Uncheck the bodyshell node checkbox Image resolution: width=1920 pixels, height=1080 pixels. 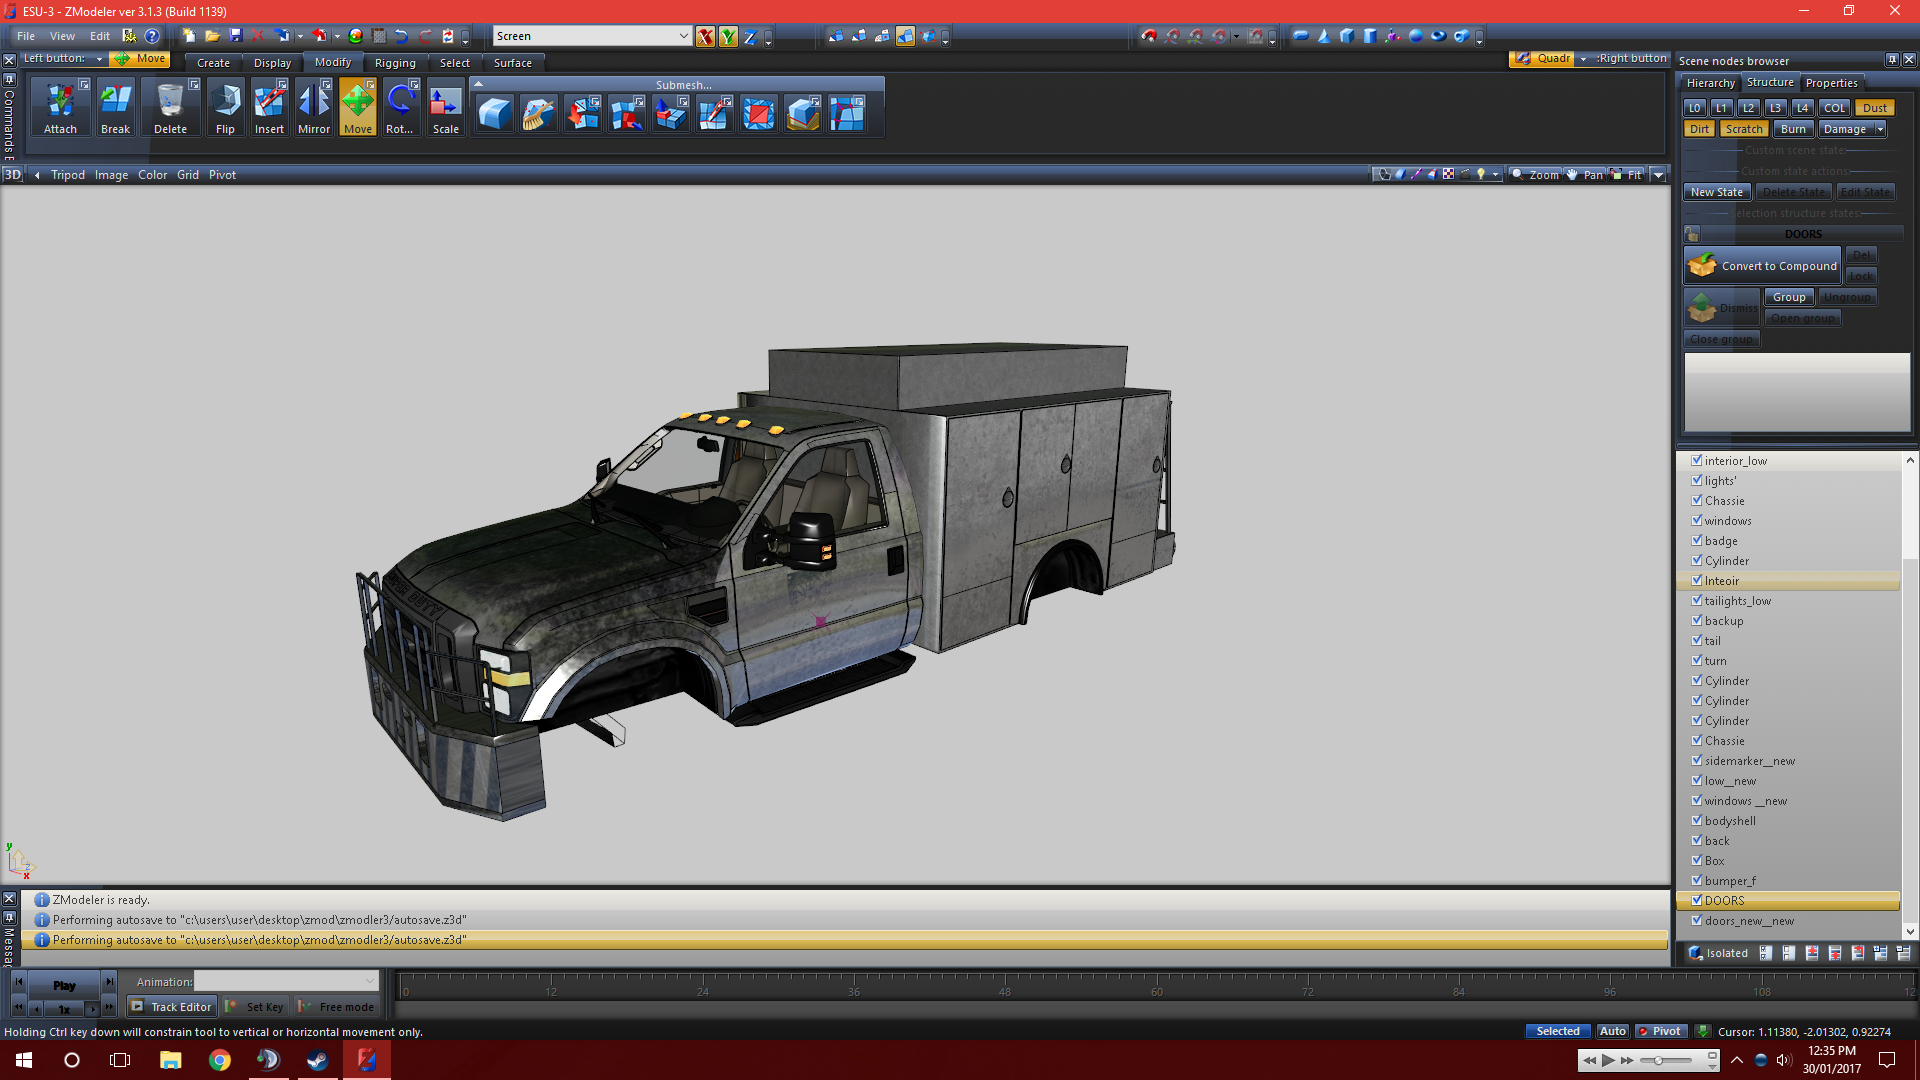pos(1697,820)
